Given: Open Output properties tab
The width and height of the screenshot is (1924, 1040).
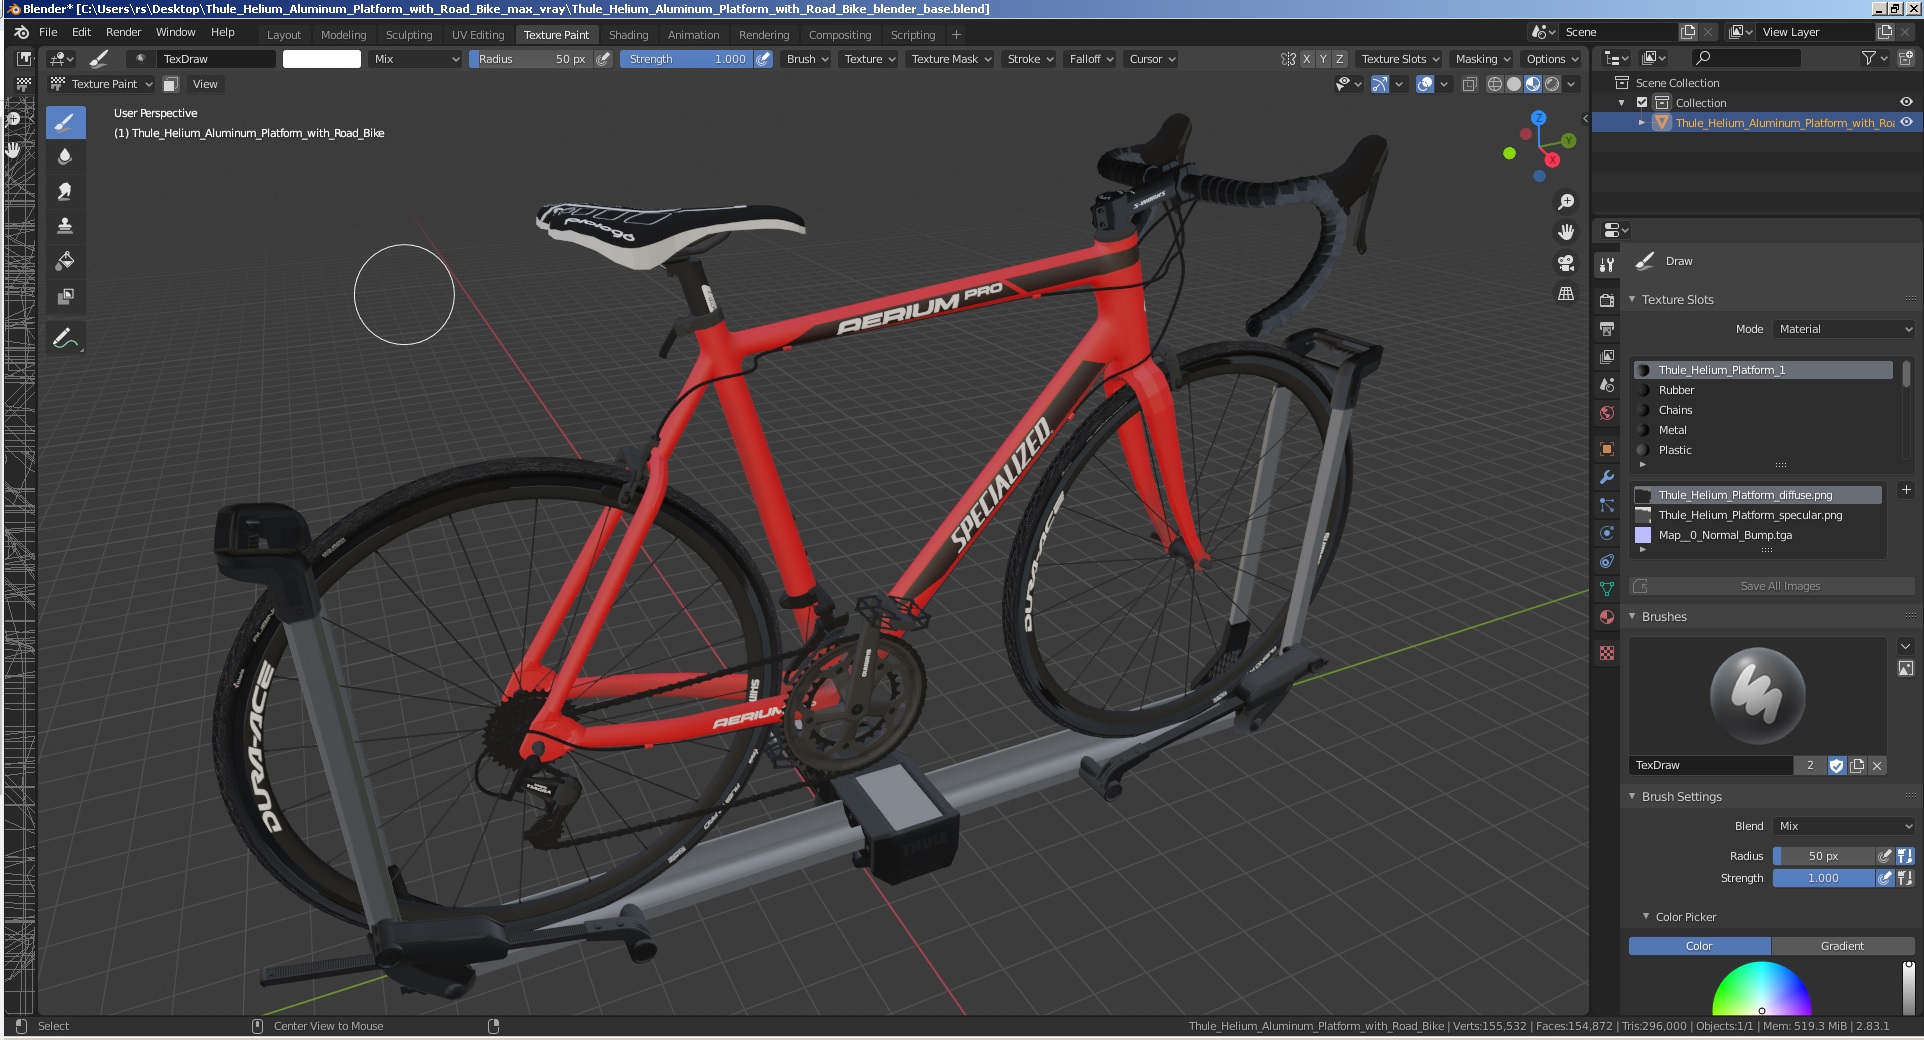Looking at the screenshot, I should [1607, 328].
